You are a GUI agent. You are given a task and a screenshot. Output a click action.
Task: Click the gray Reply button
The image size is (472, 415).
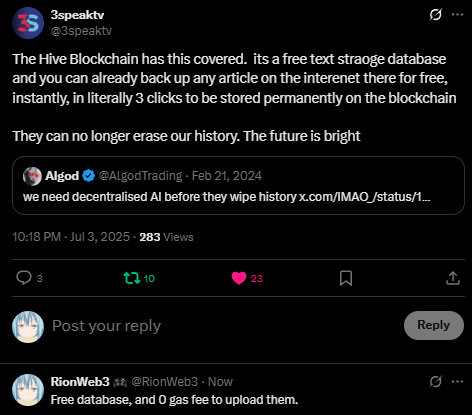[x=434, y=325]
